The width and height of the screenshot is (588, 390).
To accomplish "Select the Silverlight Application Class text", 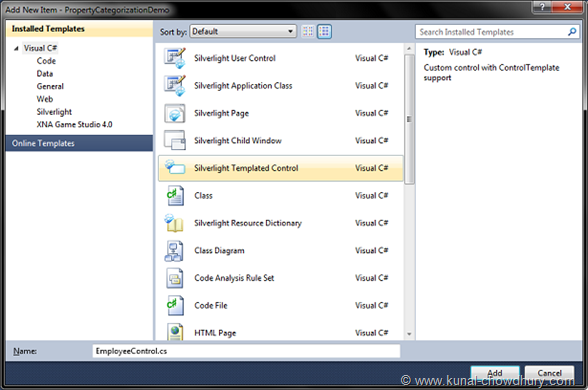I will [x=243, y=86].
